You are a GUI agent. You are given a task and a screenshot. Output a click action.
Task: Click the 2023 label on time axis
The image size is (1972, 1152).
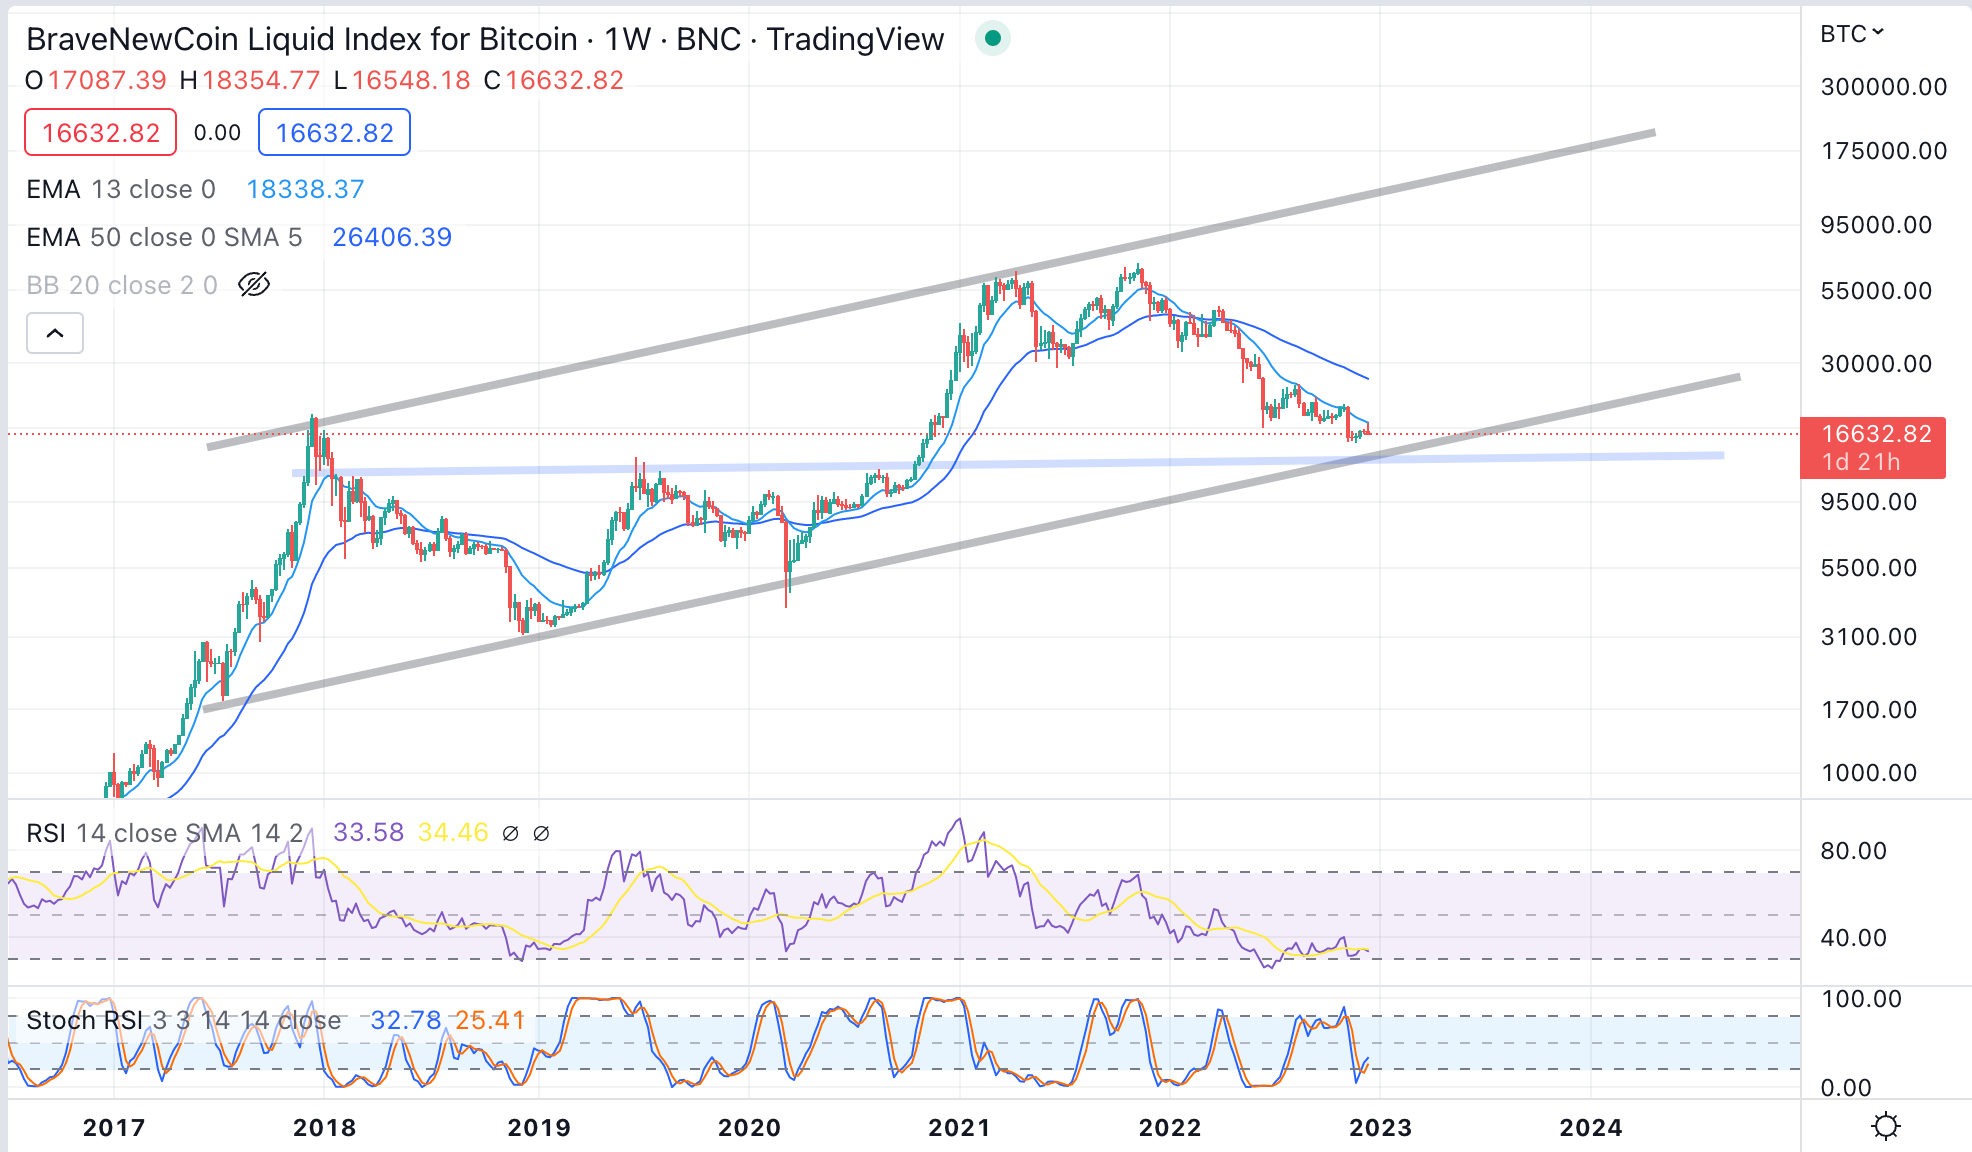(x=1380, y=1127)
